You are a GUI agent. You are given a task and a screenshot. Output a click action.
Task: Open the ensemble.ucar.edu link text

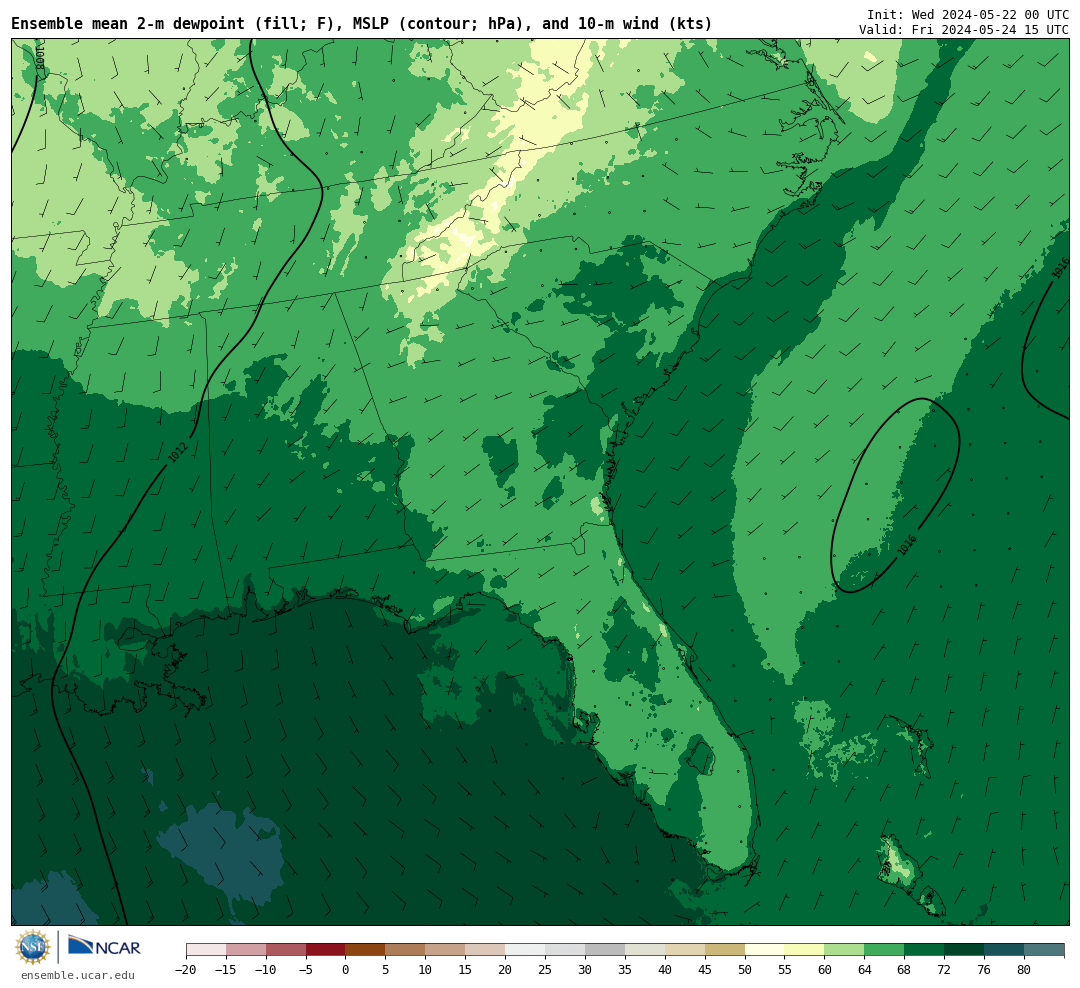[x=78, y=975]
